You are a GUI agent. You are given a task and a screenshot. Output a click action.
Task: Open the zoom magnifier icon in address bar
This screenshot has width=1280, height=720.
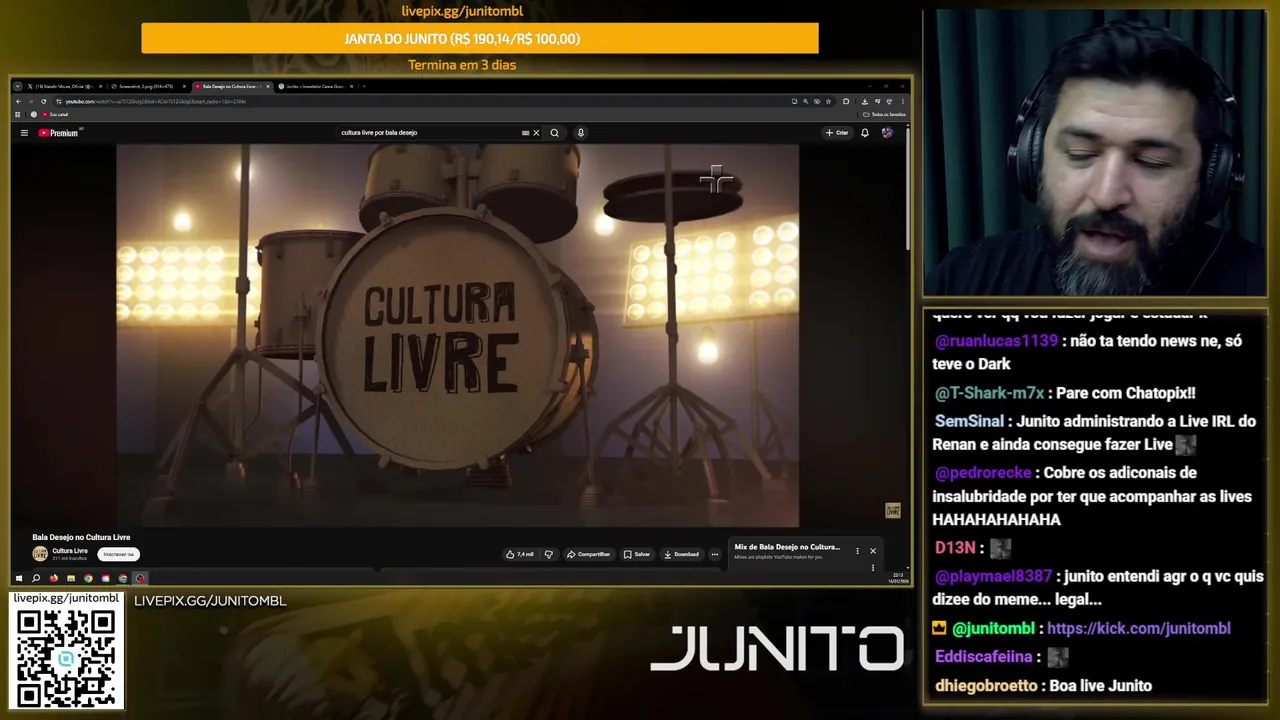806,101
